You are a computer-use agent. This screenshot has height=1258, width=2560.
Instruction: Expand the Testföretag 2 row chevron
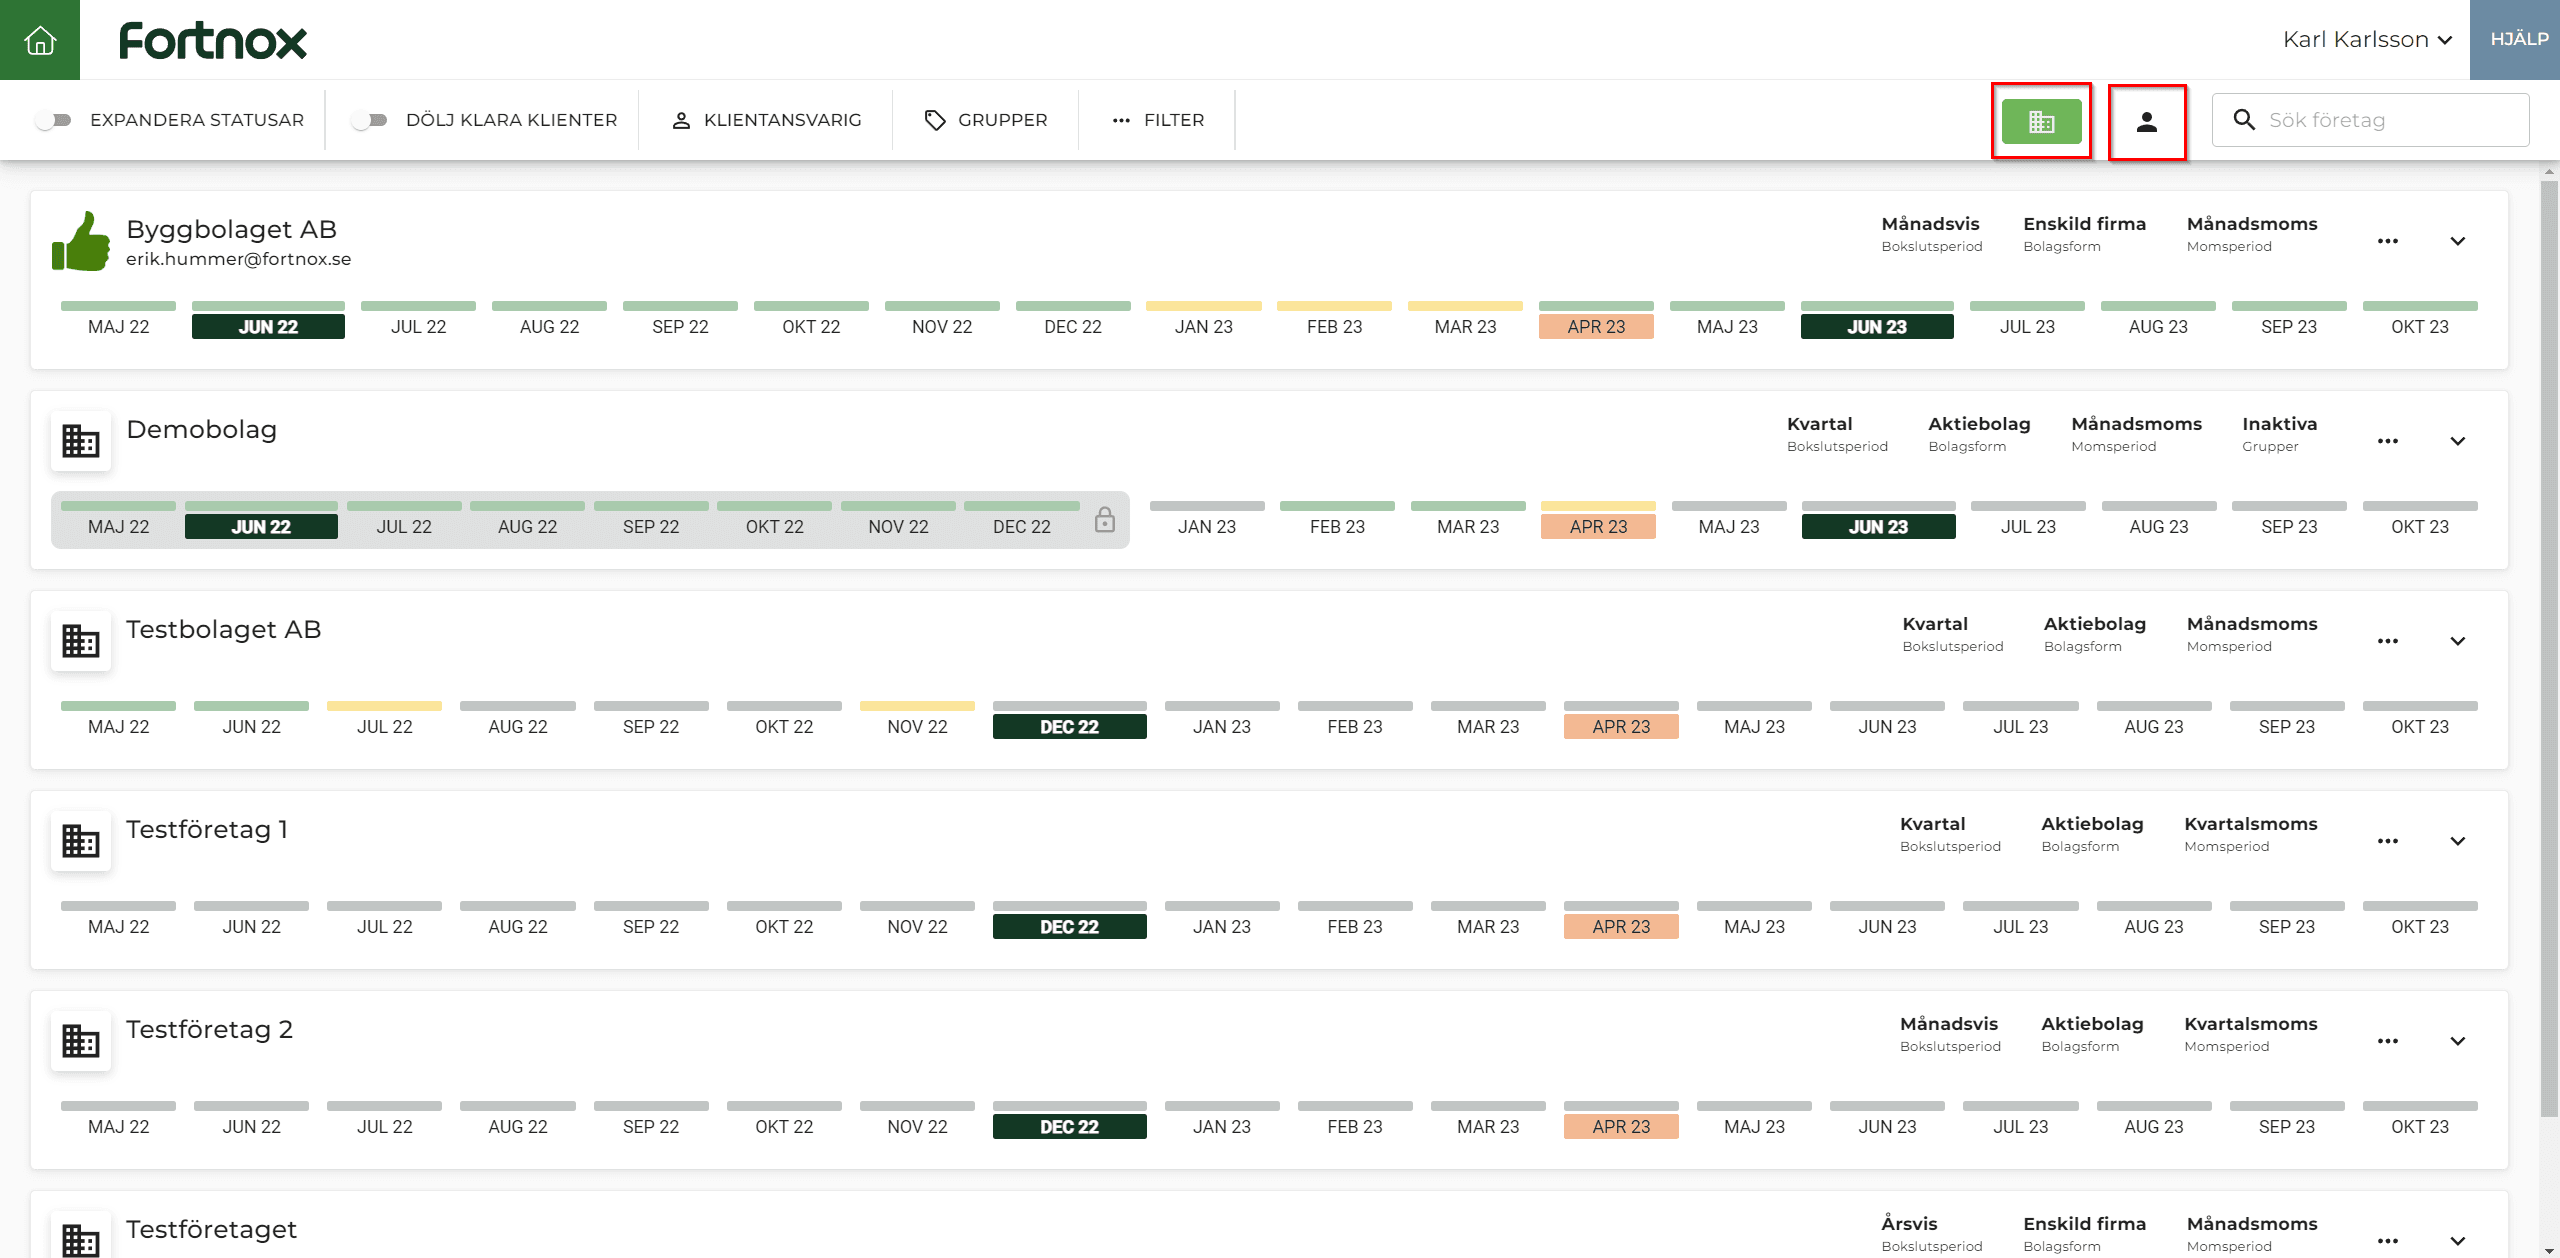[x=2458, y=1041]
